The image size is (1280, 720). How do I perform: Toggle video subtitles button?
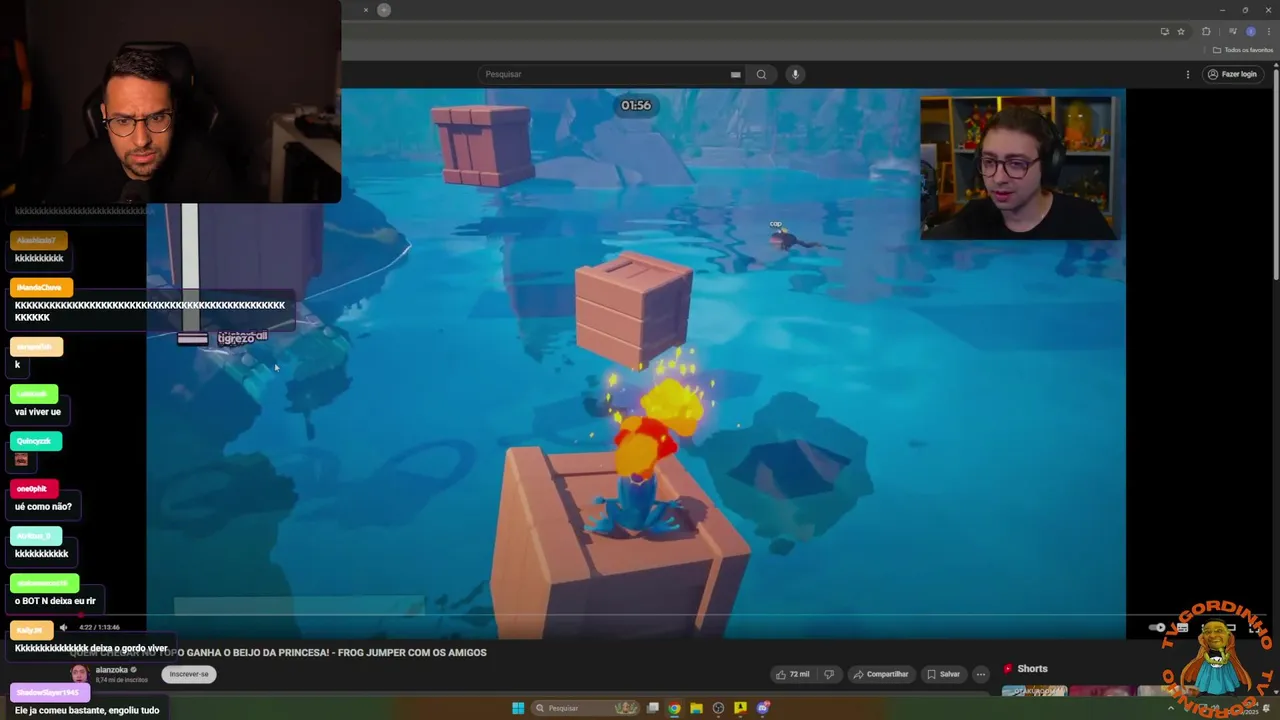1182,627
